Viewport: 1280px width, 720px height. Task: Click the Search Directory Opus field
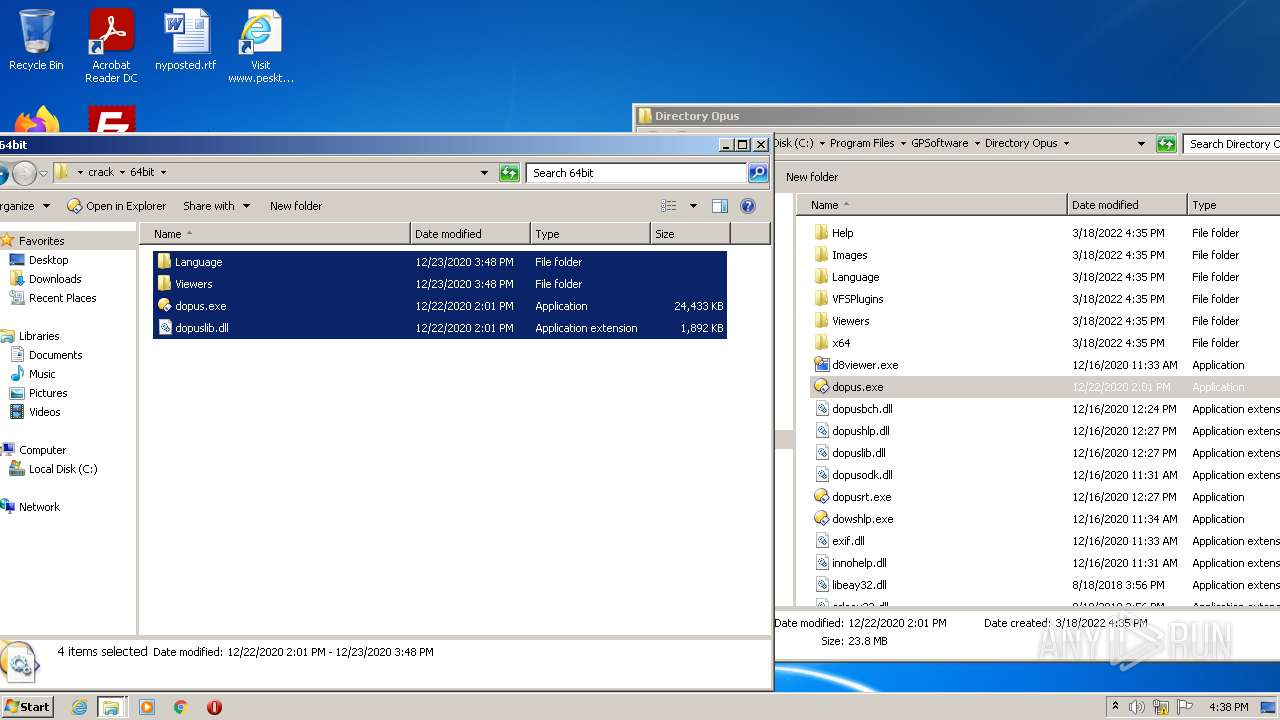tap(1232, 144)
